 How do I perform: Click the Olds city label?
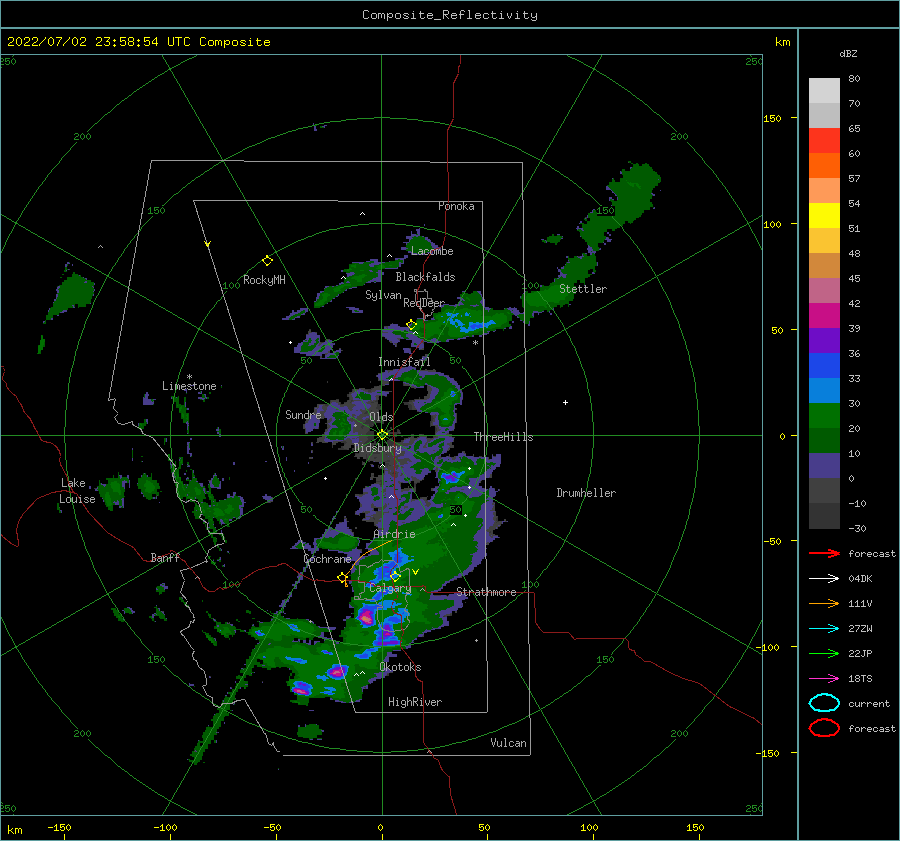tap(381, 417)
